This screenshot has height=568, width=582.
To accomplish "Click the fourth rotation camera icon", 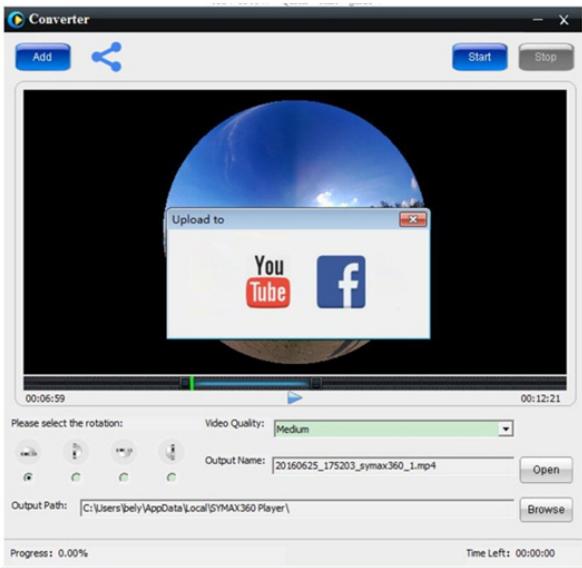I will [x=171, y=451].
